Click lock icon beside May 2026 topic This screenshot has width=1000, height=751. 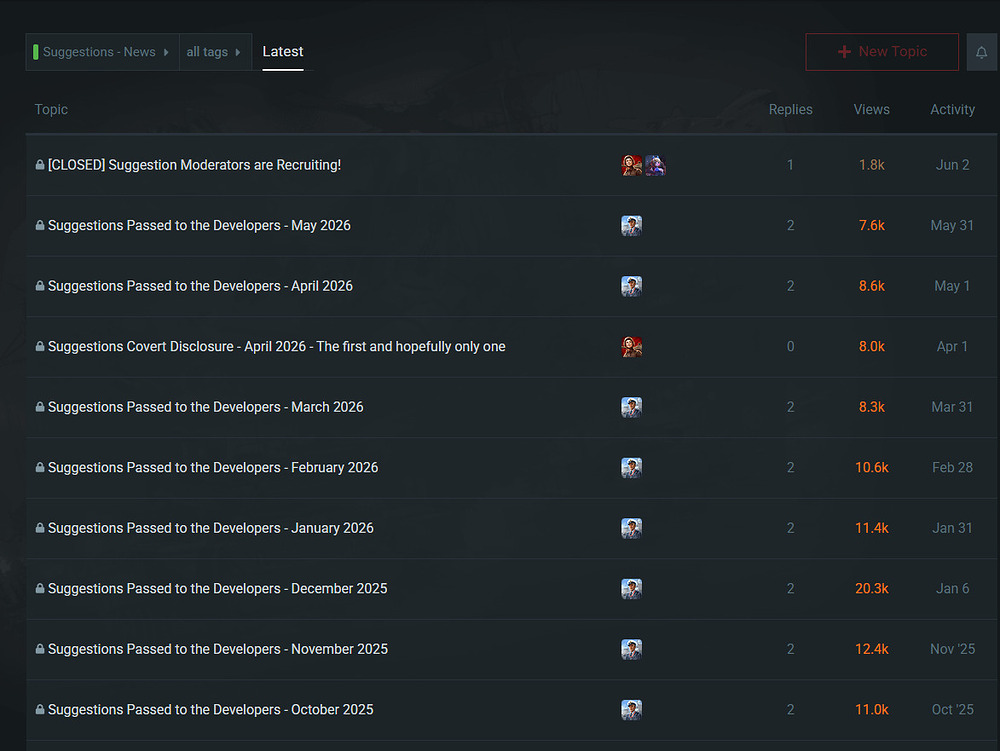pyautogui.click(x=40, y=225)
